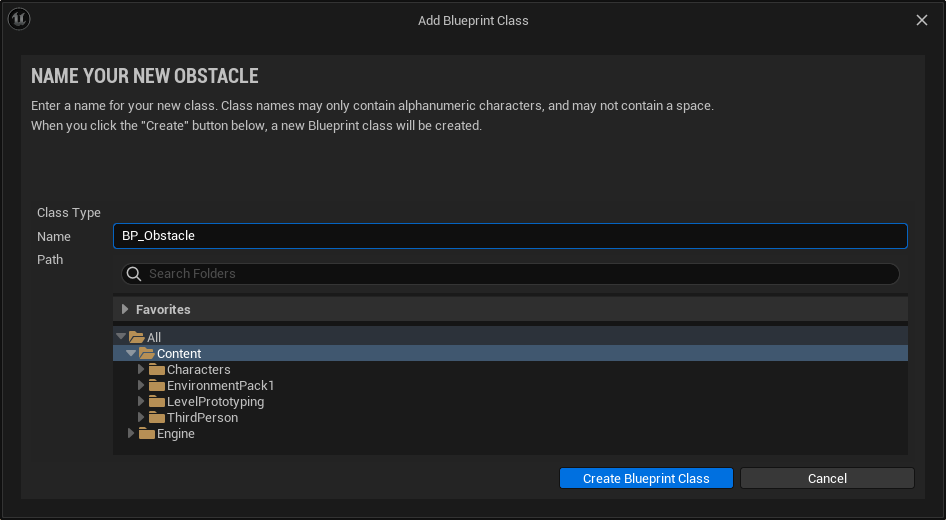
Task: Click the Path label
Action: tap(50, 259)
